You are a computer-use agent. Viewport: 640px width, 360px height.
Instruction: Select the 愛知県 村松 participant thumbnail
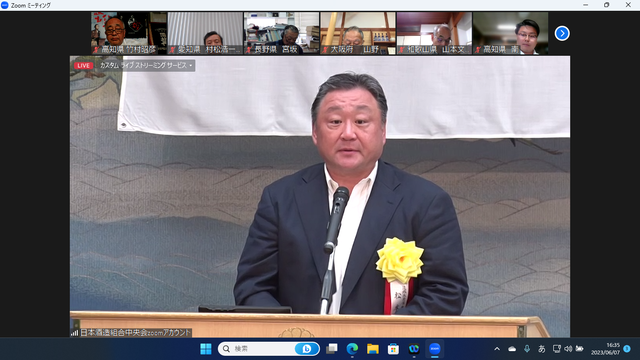205,33
